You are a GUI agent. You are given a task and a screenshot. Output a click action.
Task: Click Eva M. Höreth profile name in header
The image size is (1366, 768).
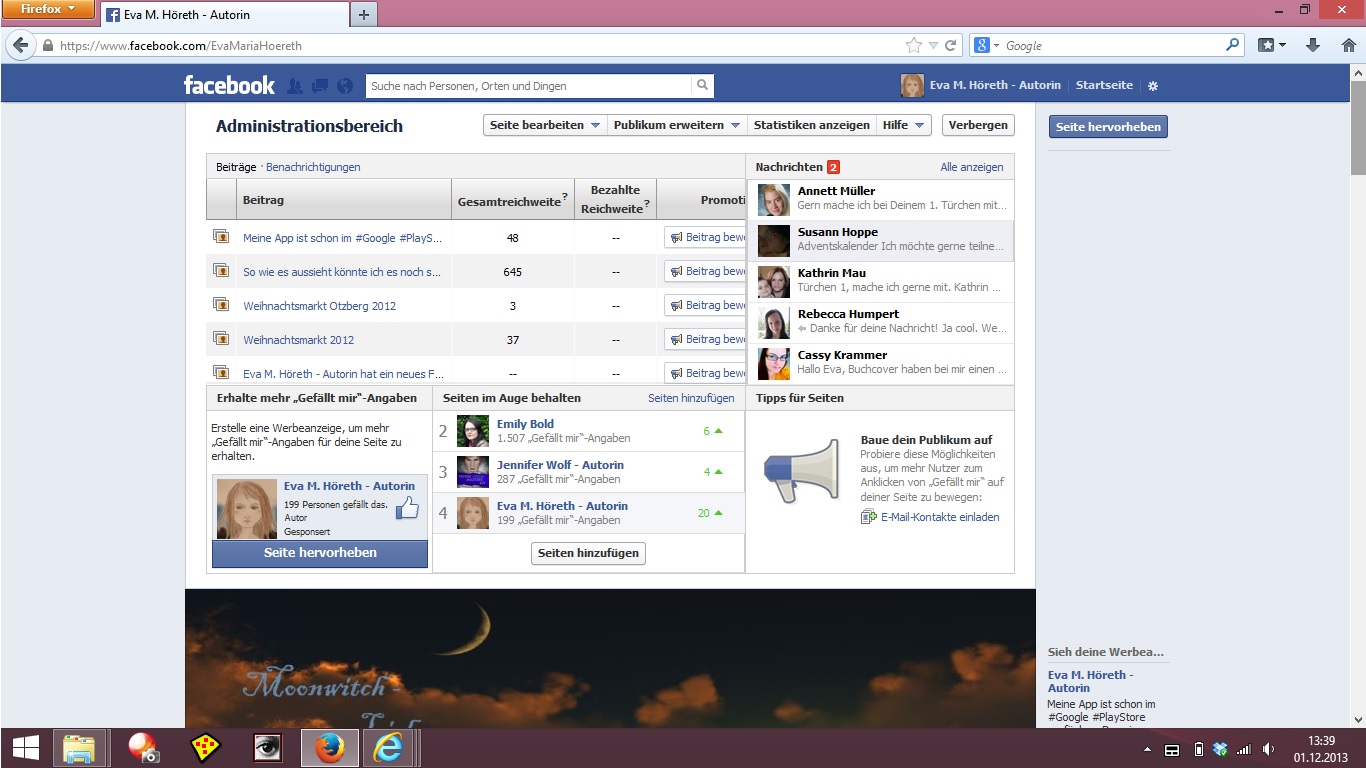point(995,85)
